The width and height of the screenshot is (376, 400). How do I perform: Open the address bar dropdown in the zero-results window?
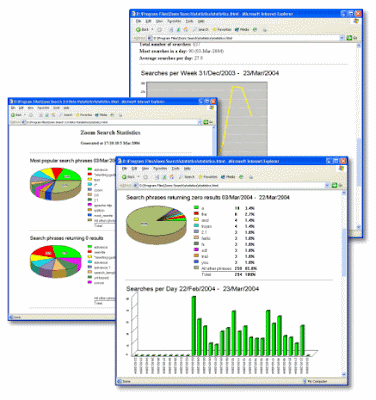click(327, 185)
